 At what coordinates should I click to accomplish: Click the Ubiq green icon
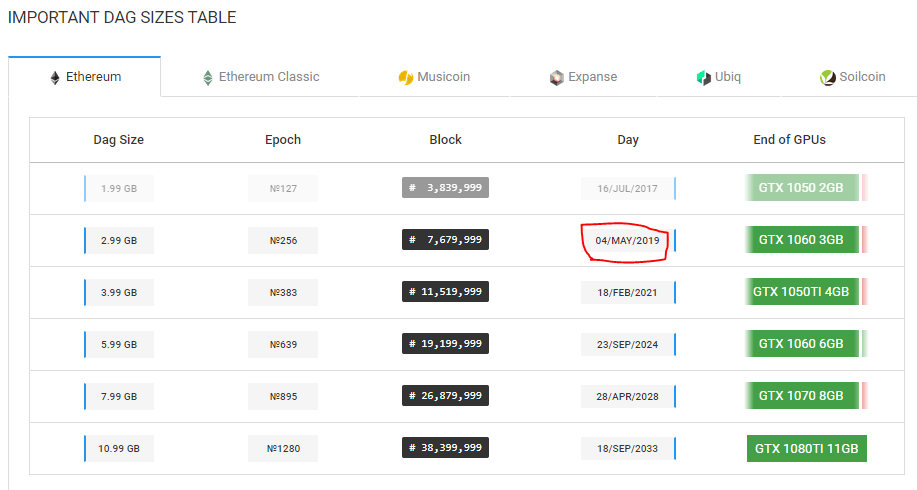[704, 78]
